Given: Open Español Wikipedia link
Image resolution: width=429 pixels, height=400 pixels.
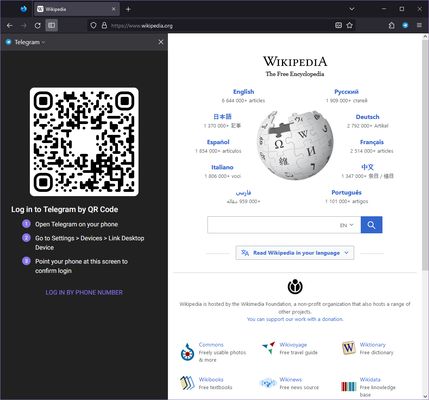Looking at the screenshot, I should pos(218,142).
